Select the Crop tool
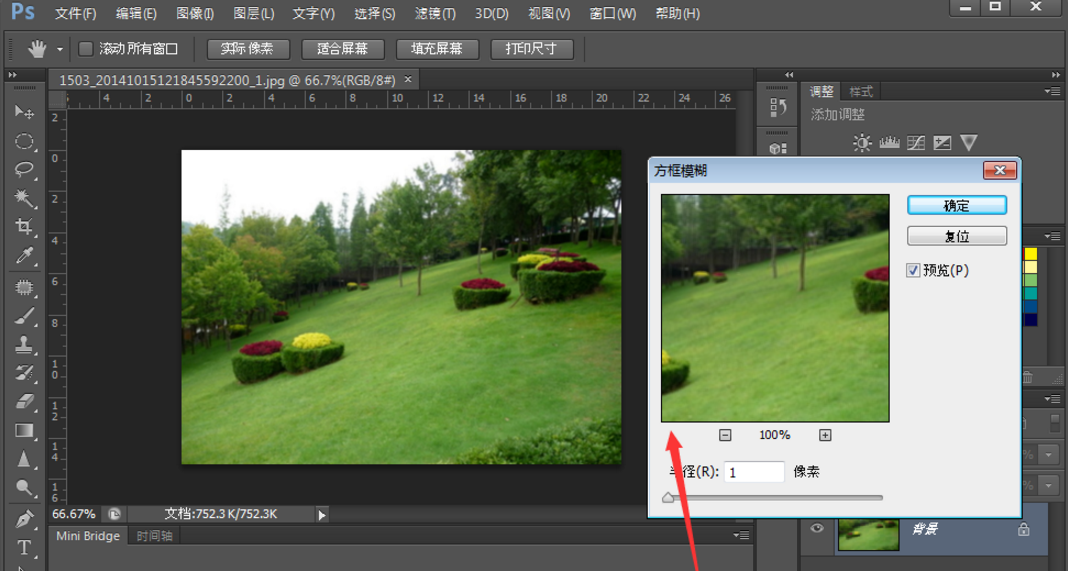 tap(24, 228)
